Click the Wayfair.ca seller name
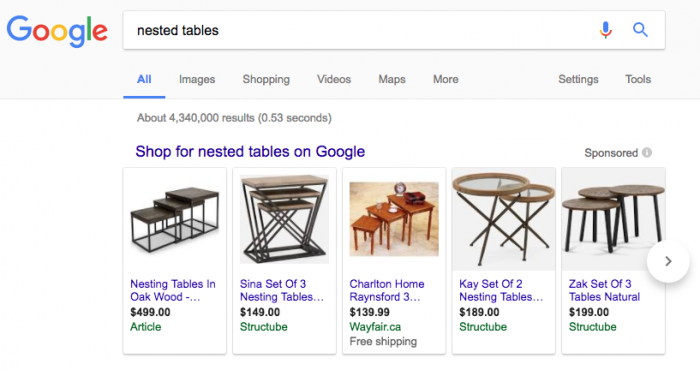This screenshot has height=370, width=700. pos(375,327)
